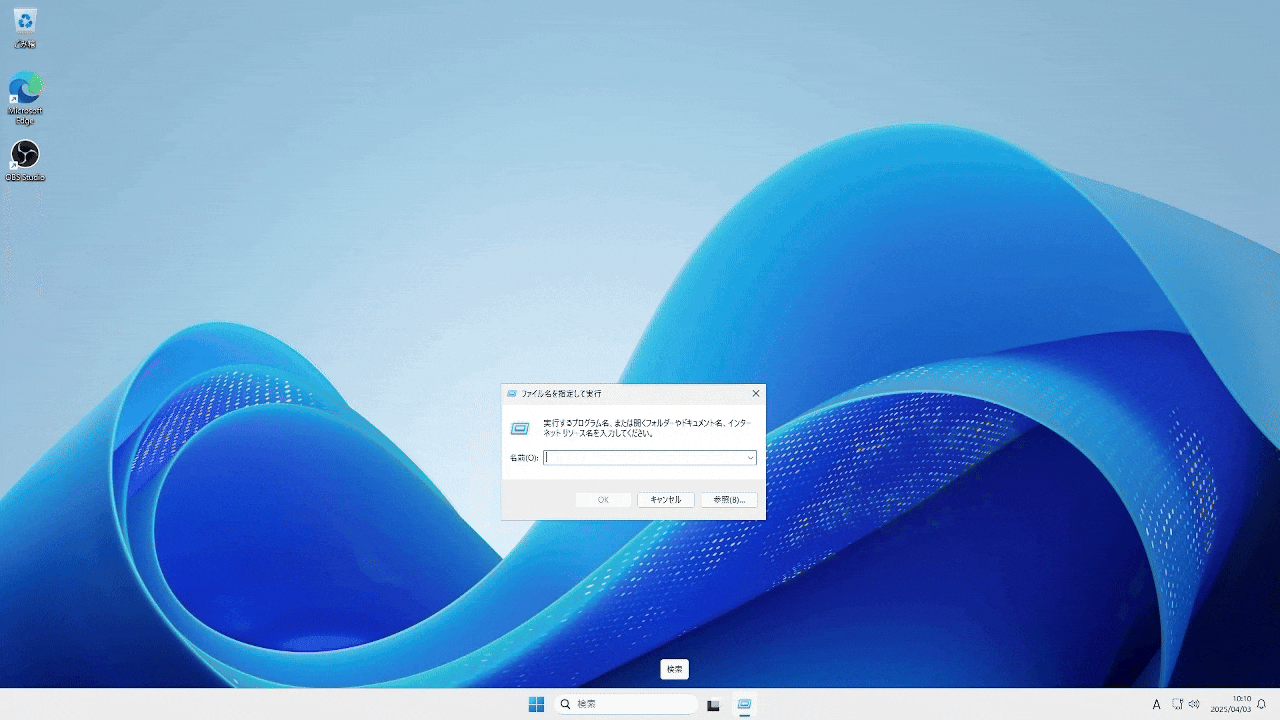
Task: Open file browsing via 参照(B)...
Action: (x=729, y=499)
